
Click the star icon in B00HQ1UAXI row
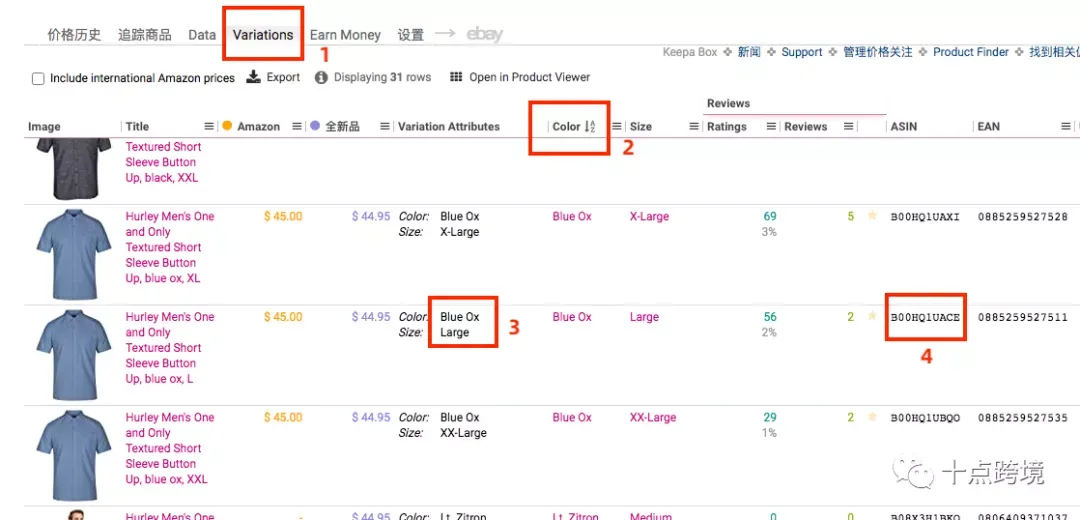tap(872, 216)
